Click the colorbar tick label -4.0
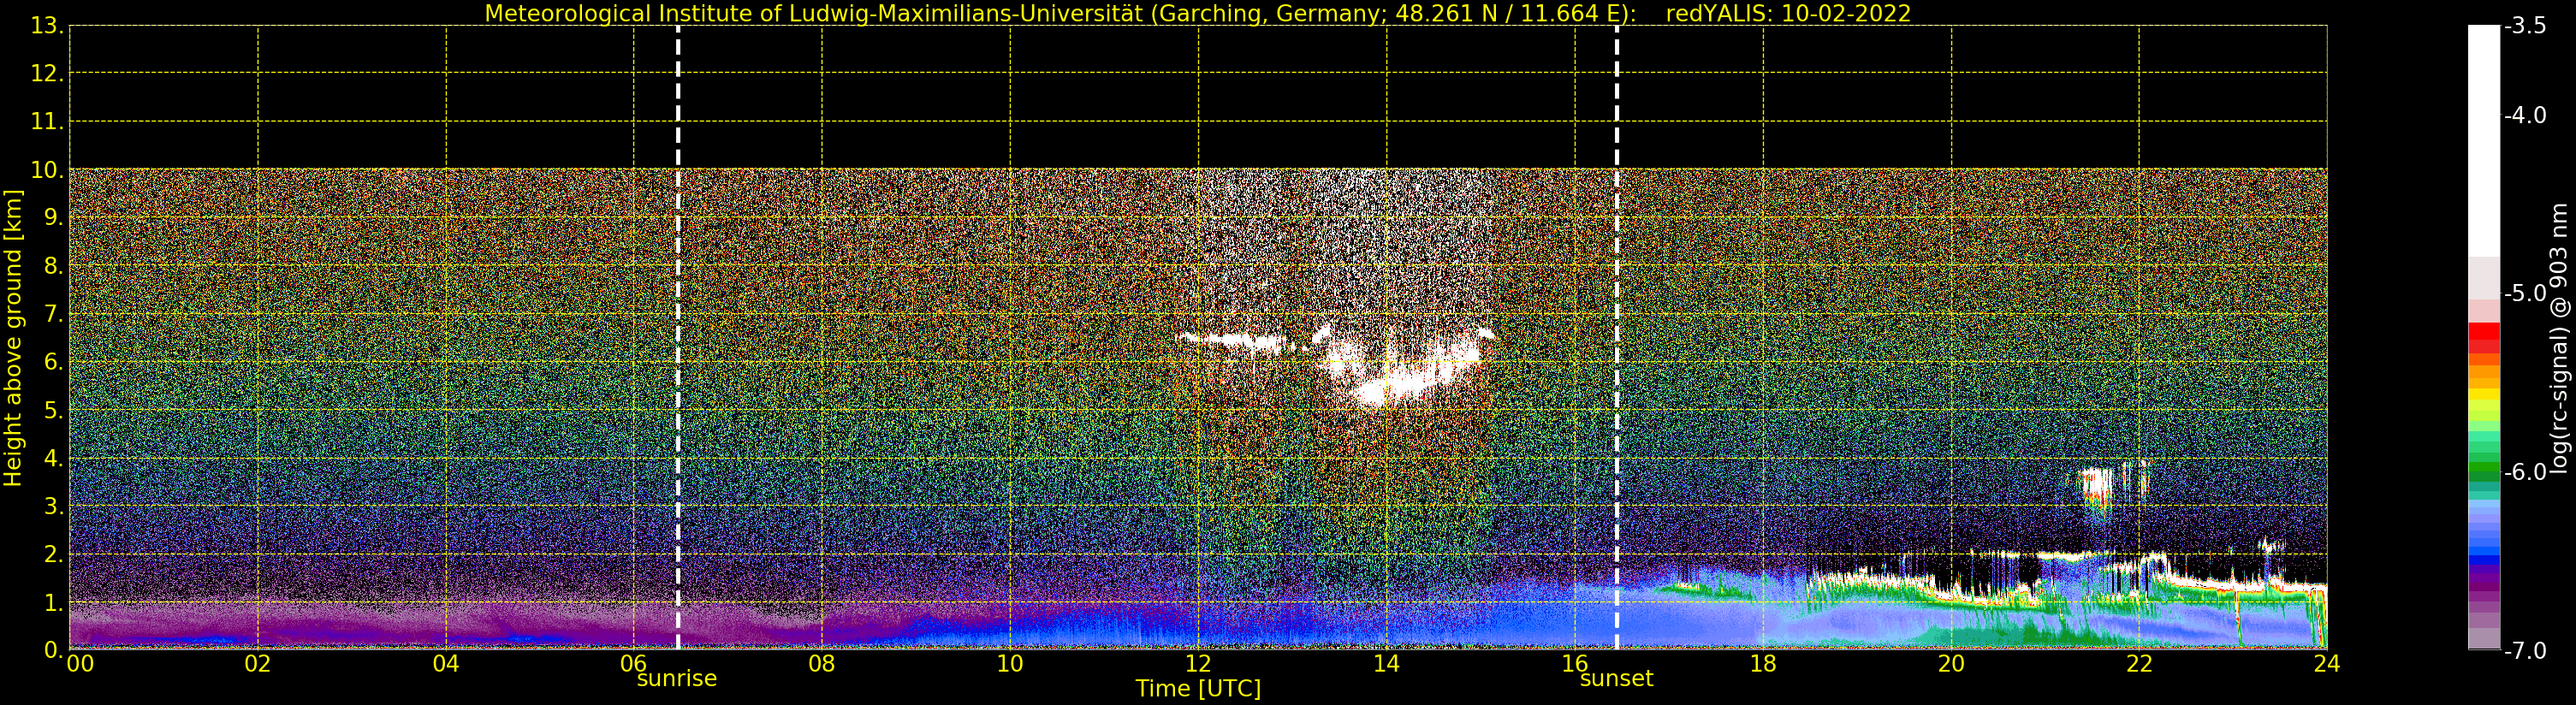The image size is (2576, 705). (2525, 116)
